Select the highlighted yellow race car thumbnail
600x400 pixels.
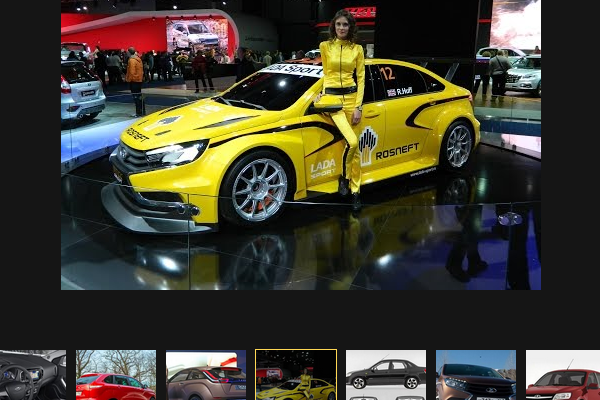click(296, 375)
